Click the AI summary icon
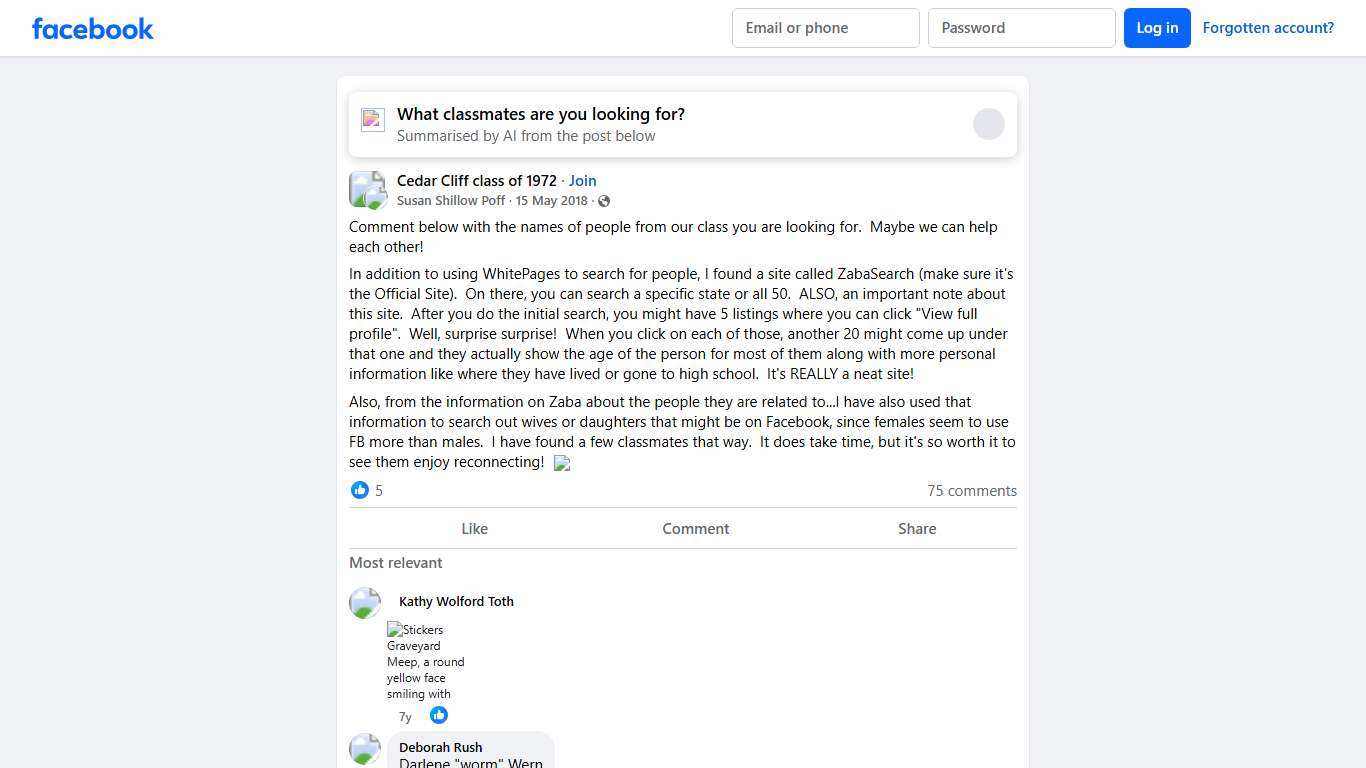The image size is (1366, 768). [x=373, y=120]
